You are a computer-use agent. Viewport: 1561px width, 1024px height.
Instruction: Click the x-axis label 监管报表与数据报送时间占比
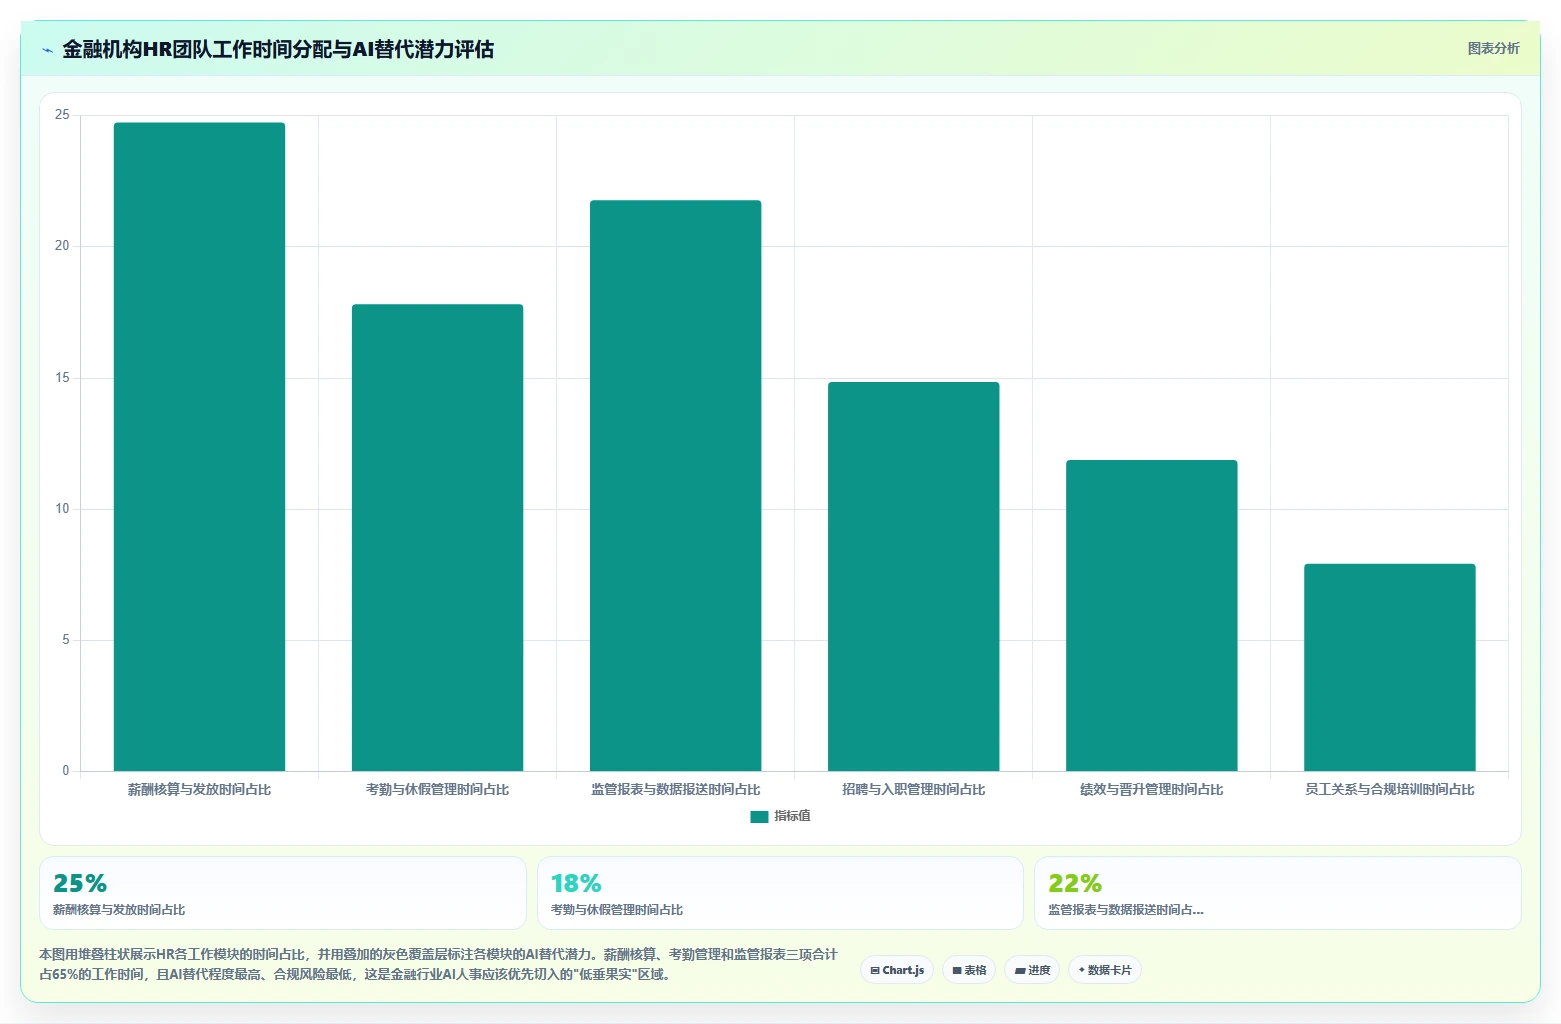(675, 789)
